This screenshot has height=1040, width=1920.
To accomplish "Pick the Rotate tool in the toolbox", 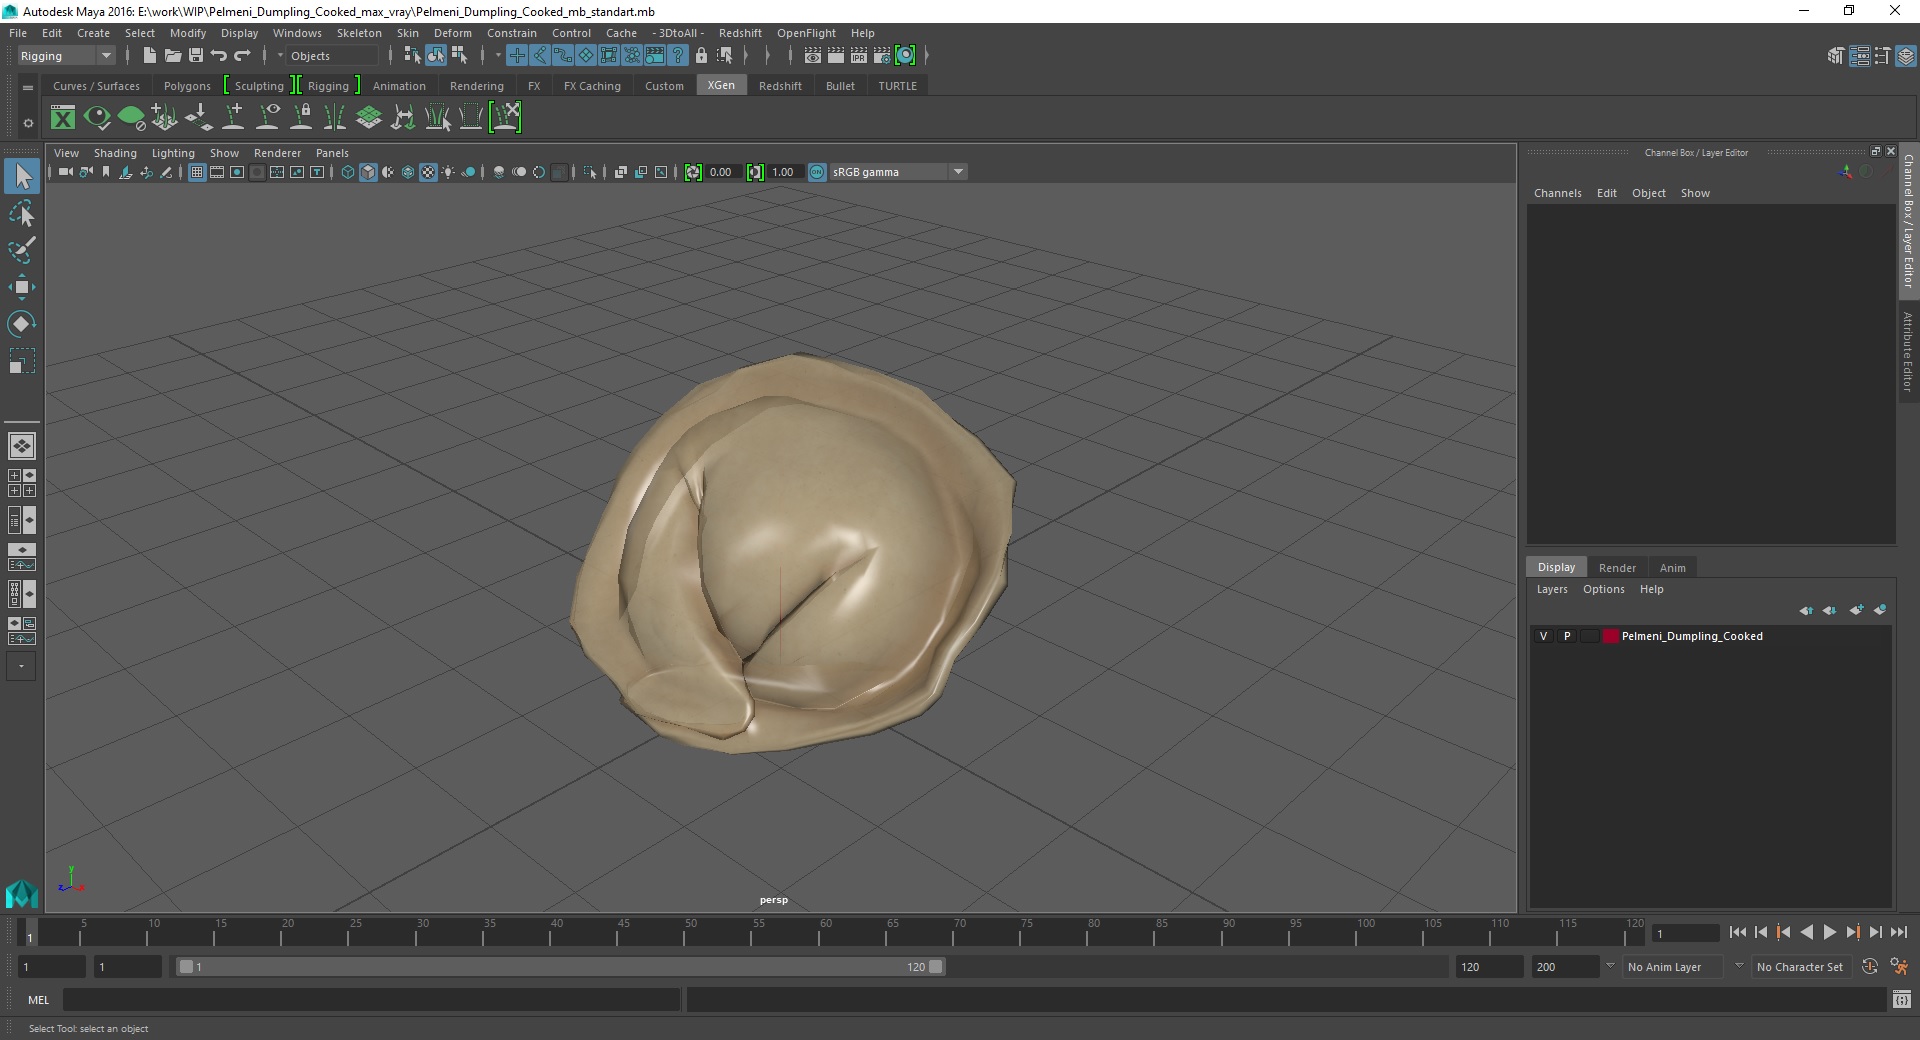I will point(21,324).
